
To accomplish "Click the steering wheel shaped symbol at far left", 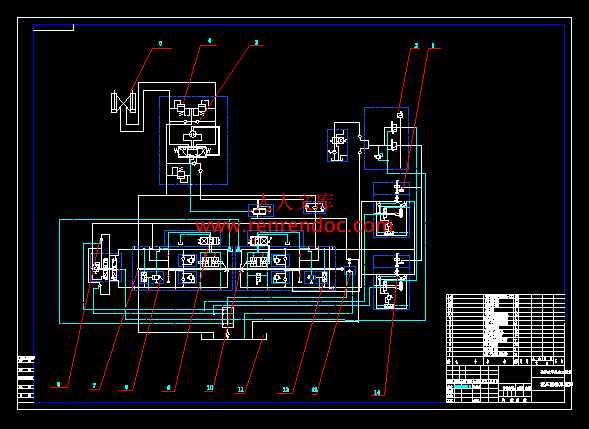I will tap(105, 264).
